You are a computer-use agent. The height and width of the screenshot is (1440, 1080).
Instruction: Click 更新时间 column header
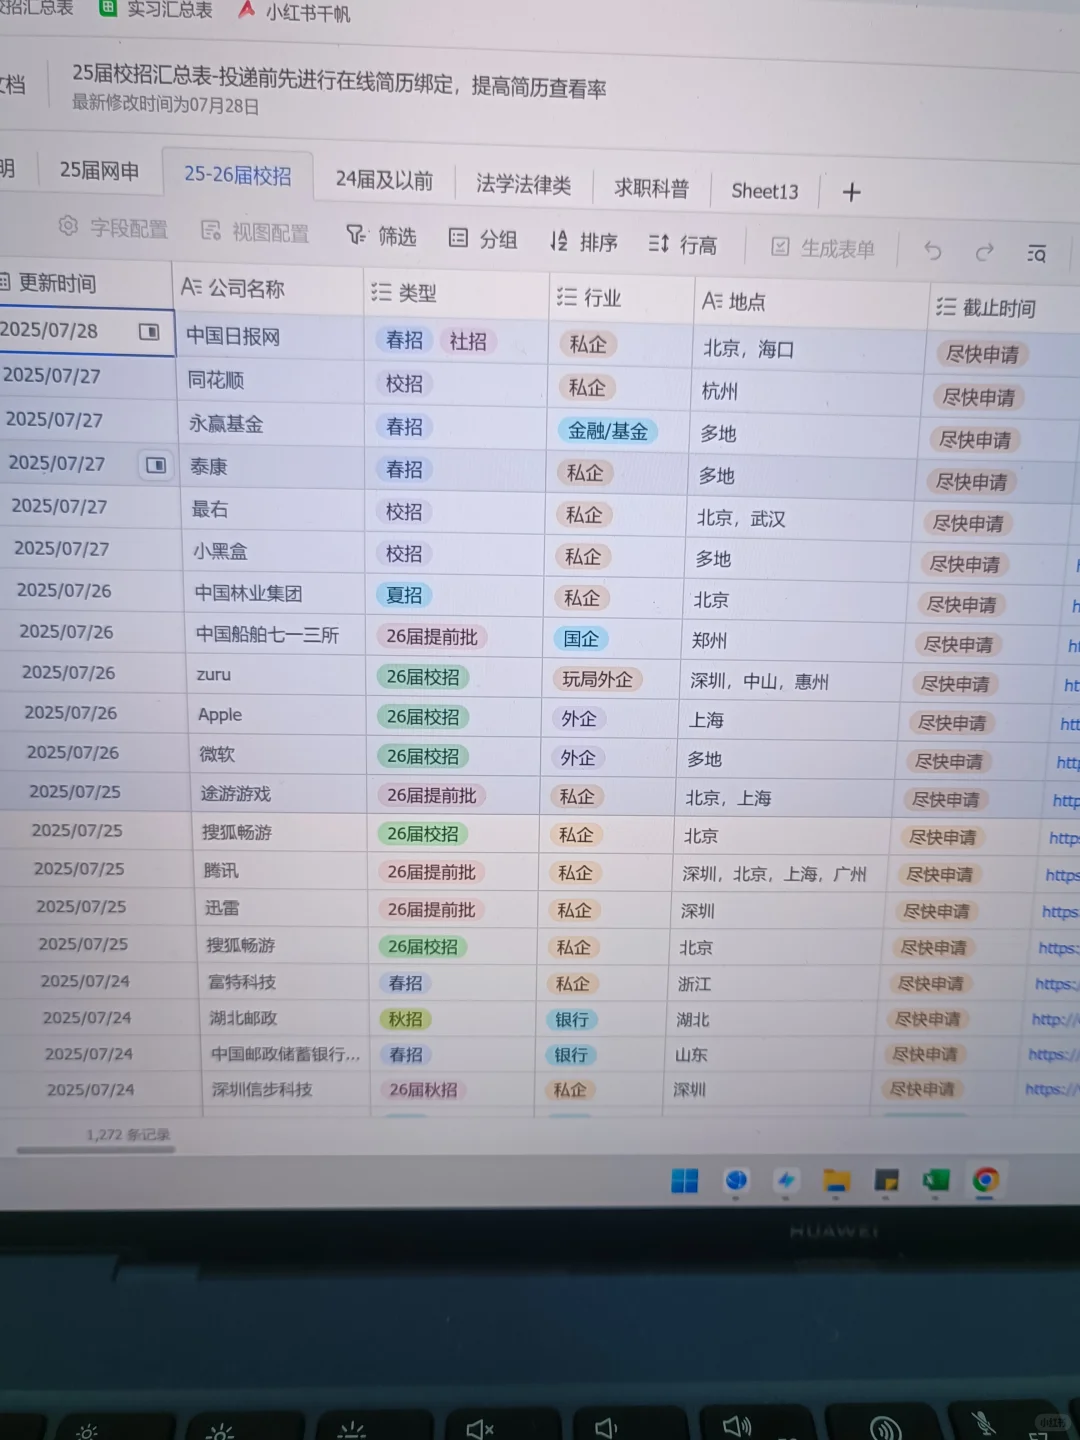(x=85, y=284)
